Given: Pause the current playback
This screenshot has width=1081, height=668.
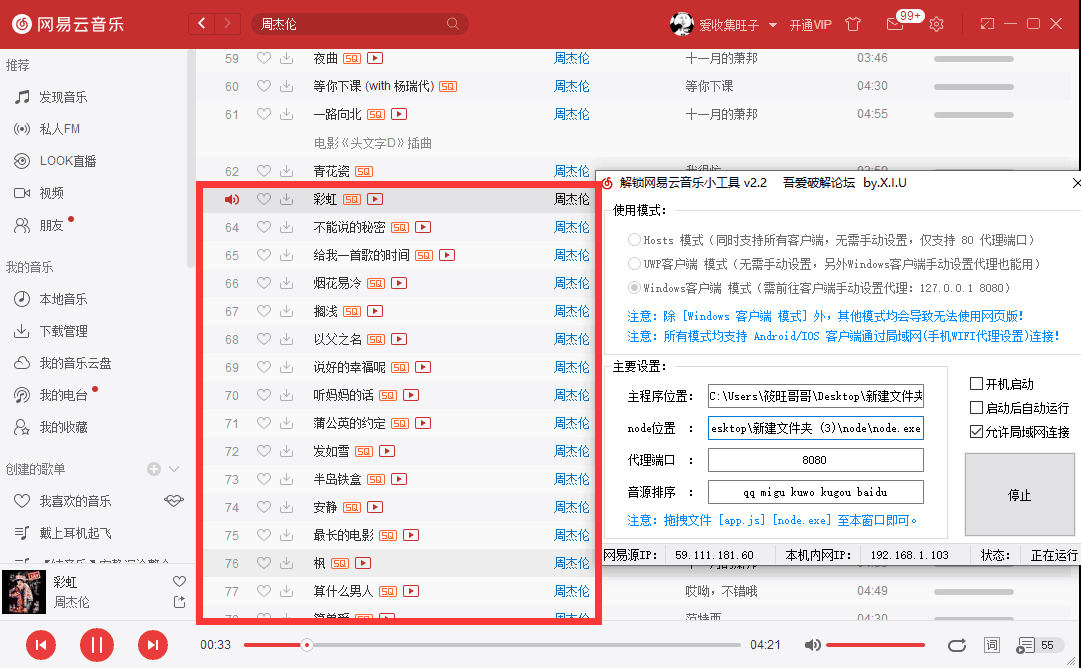Looking at the screenshot, I should point(97,645).
